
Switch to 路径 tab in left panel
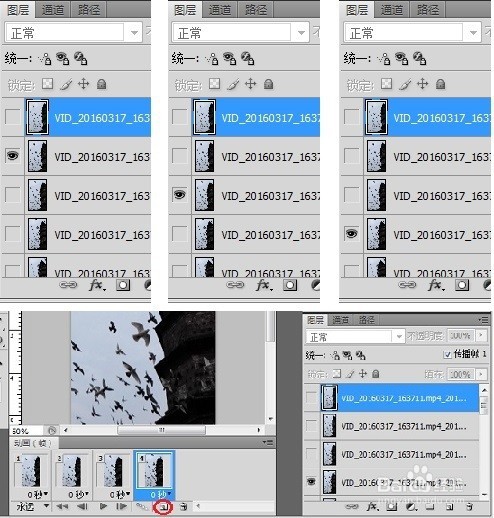click(x=89, y=10)
